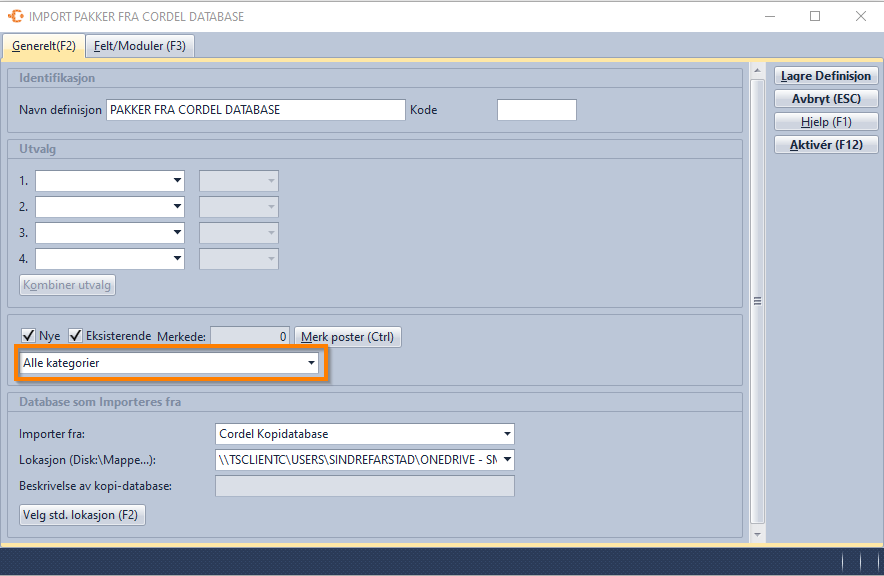Open the Utvalg 4 dropdown
The height and width of the screenshot is (576, 884).
tap(110, 259)
